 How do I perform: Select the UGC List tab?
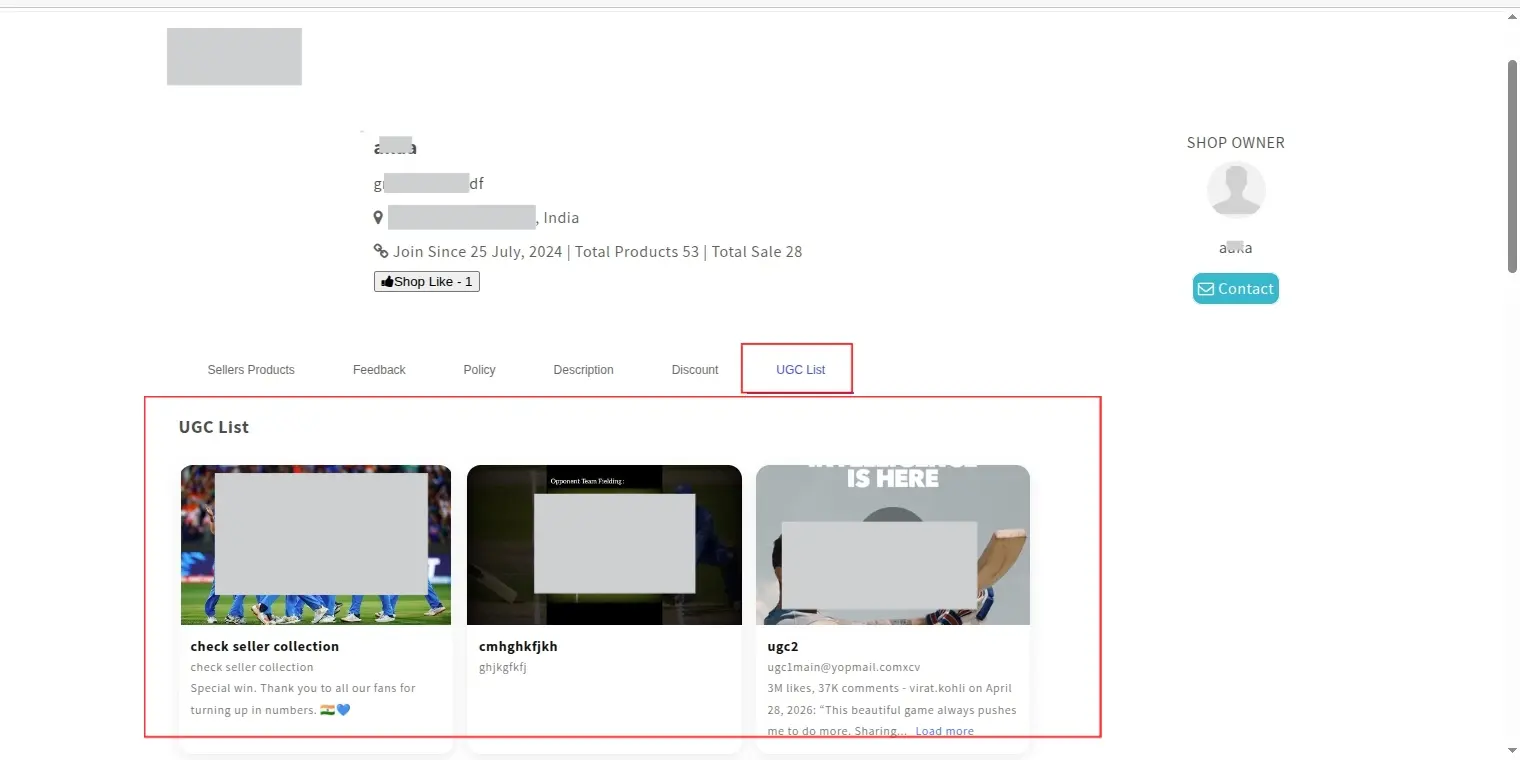800,370
